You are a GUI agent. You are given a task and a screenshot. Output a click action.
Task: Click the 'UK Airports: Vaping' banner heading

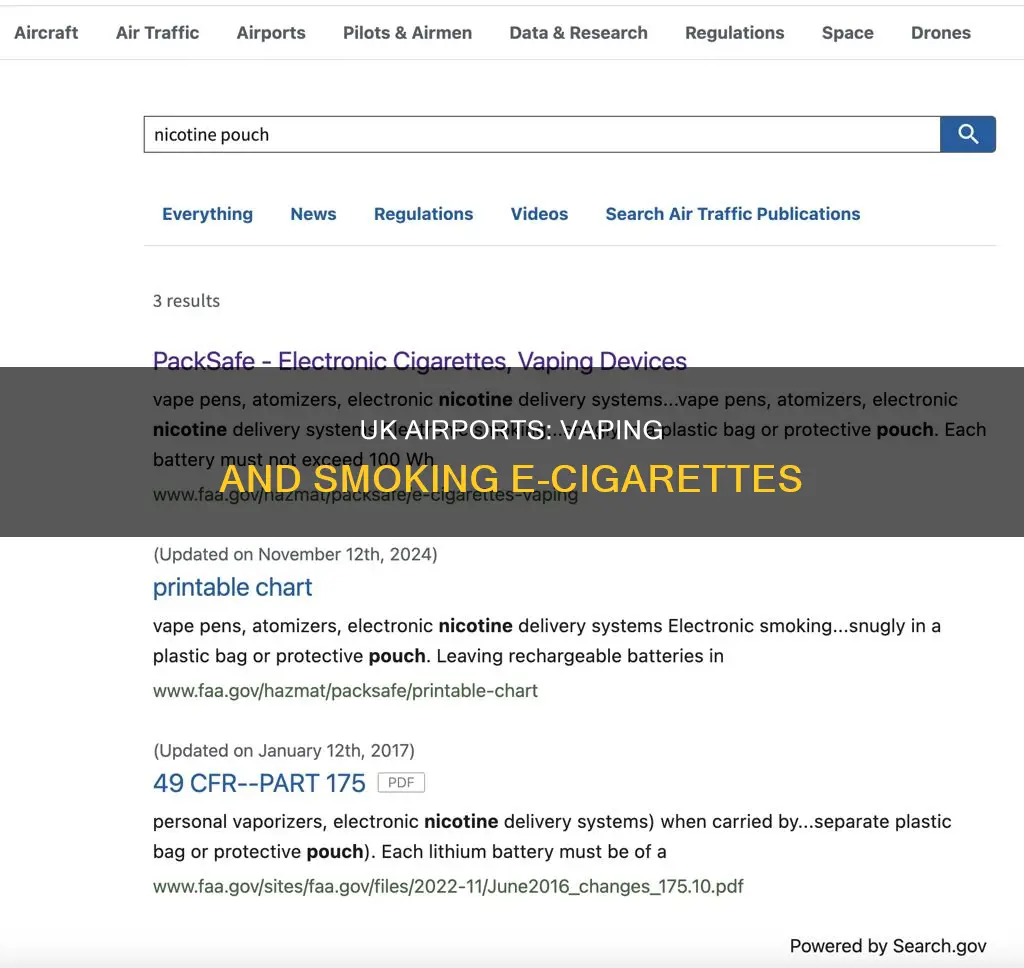[511, 430]
